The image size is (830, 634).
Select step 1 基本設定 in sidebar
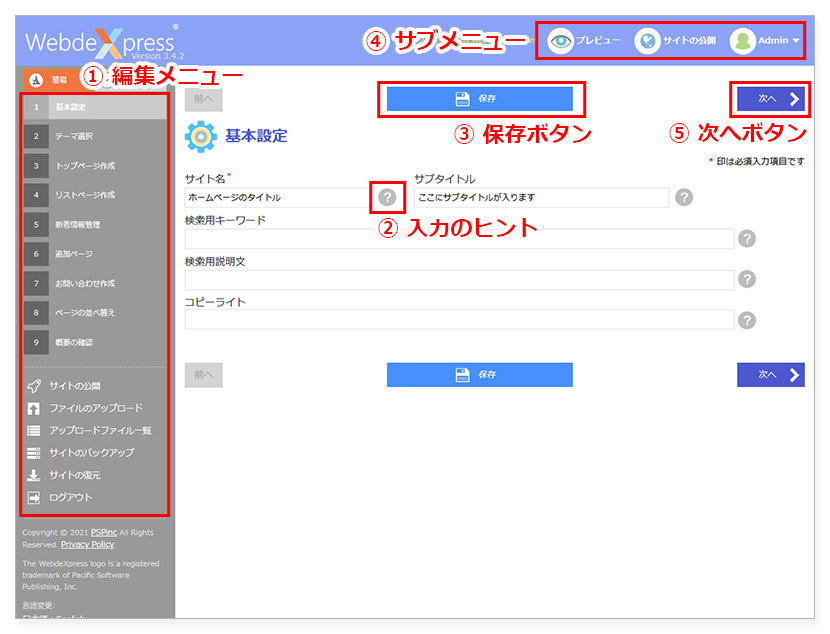click(95, 107)
